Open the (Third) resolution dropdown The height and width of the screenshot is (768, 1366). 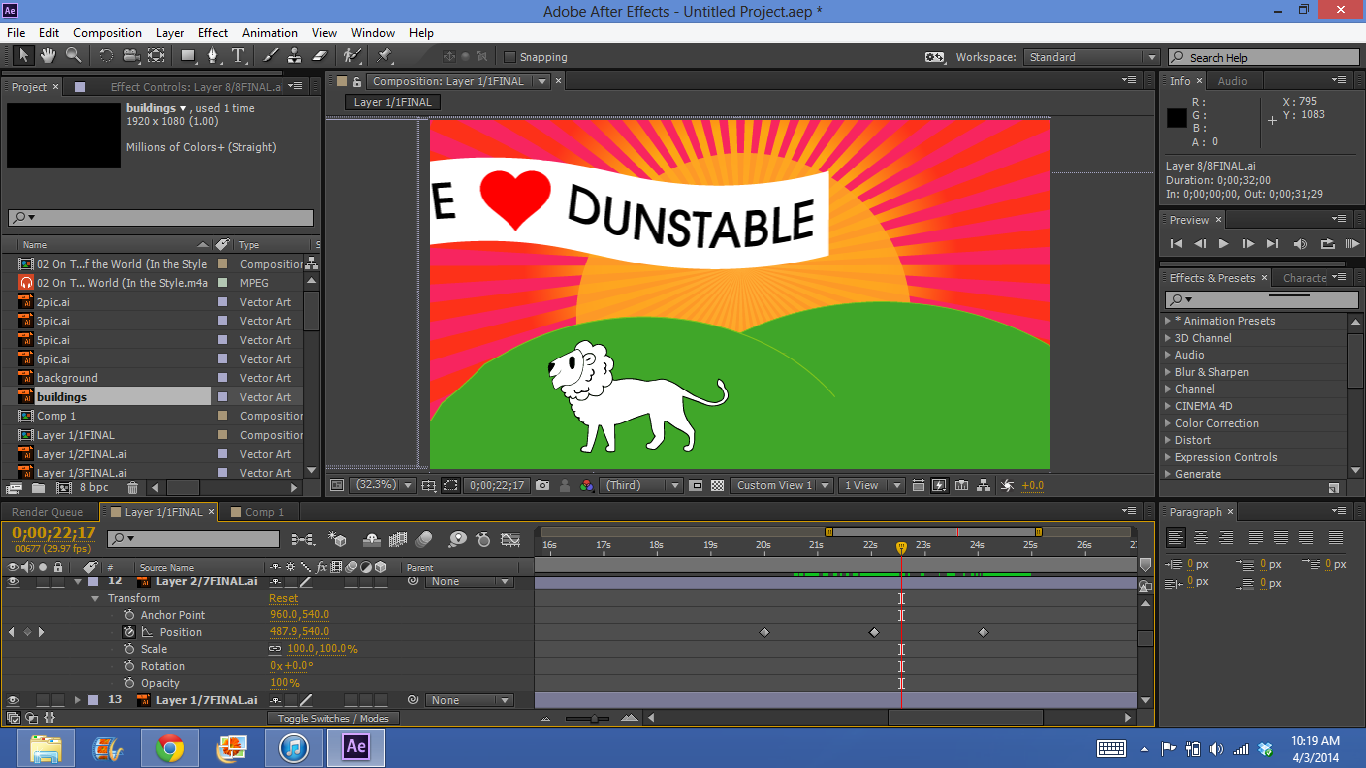tap(642, 485)
